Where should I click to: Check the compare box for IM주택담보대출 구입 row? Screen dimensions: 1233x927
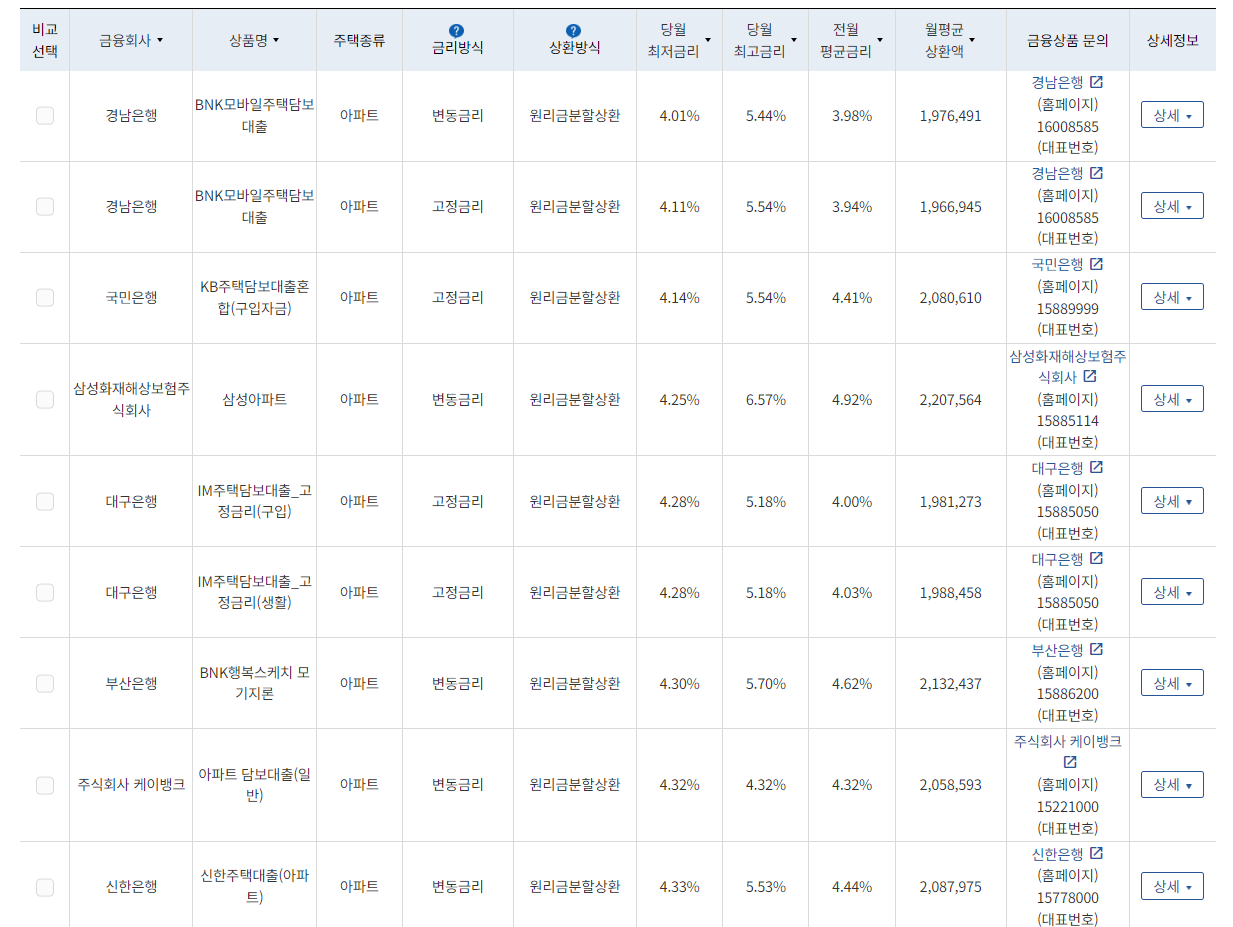coord(45,502)
